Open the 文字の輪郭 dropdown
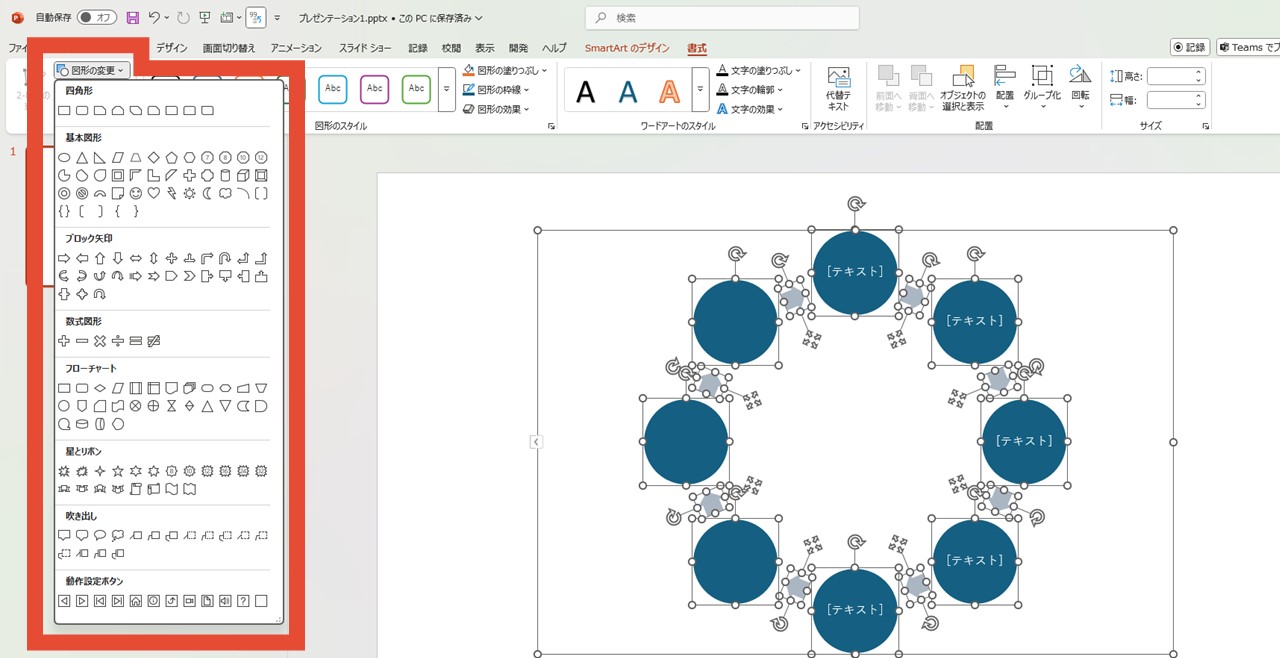 750,90
